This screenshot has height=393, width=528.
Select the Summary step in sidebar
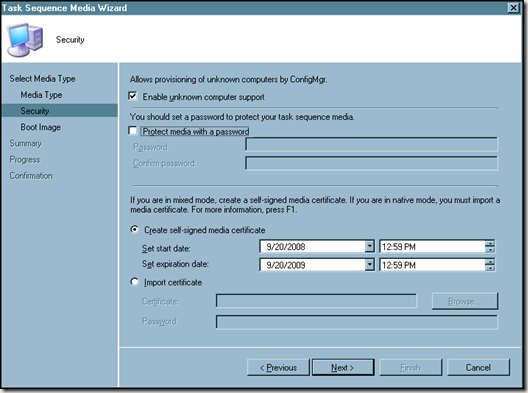click(26, 143)
